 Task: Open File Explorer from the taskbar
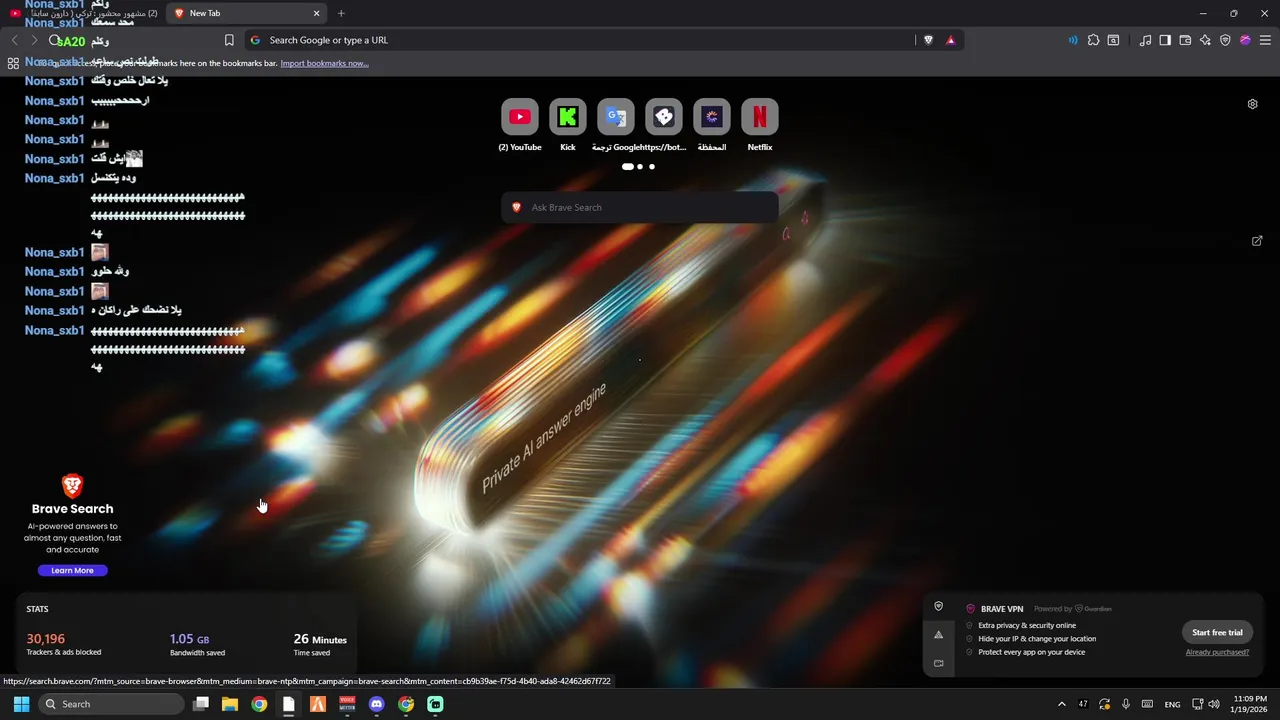230,704
